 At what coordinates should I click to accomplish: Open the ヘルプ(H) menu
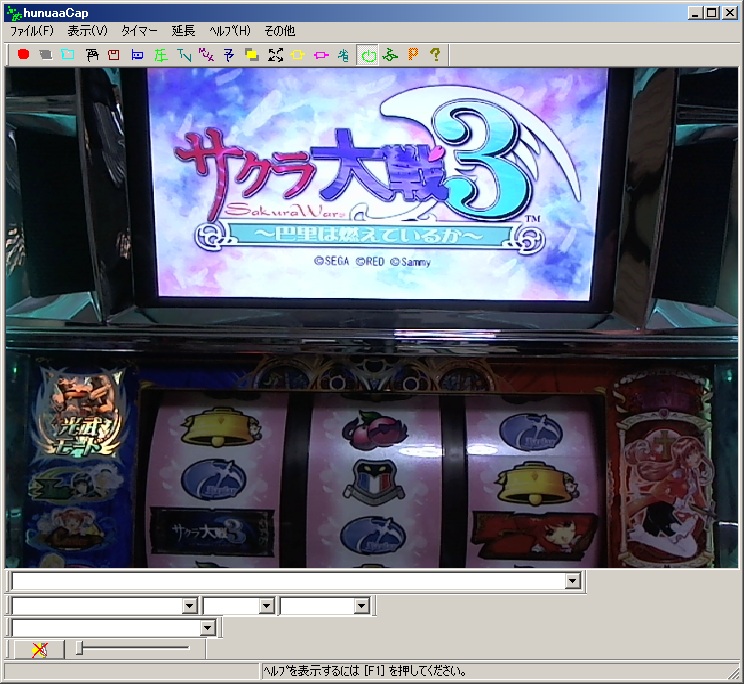tap(230, 31)
